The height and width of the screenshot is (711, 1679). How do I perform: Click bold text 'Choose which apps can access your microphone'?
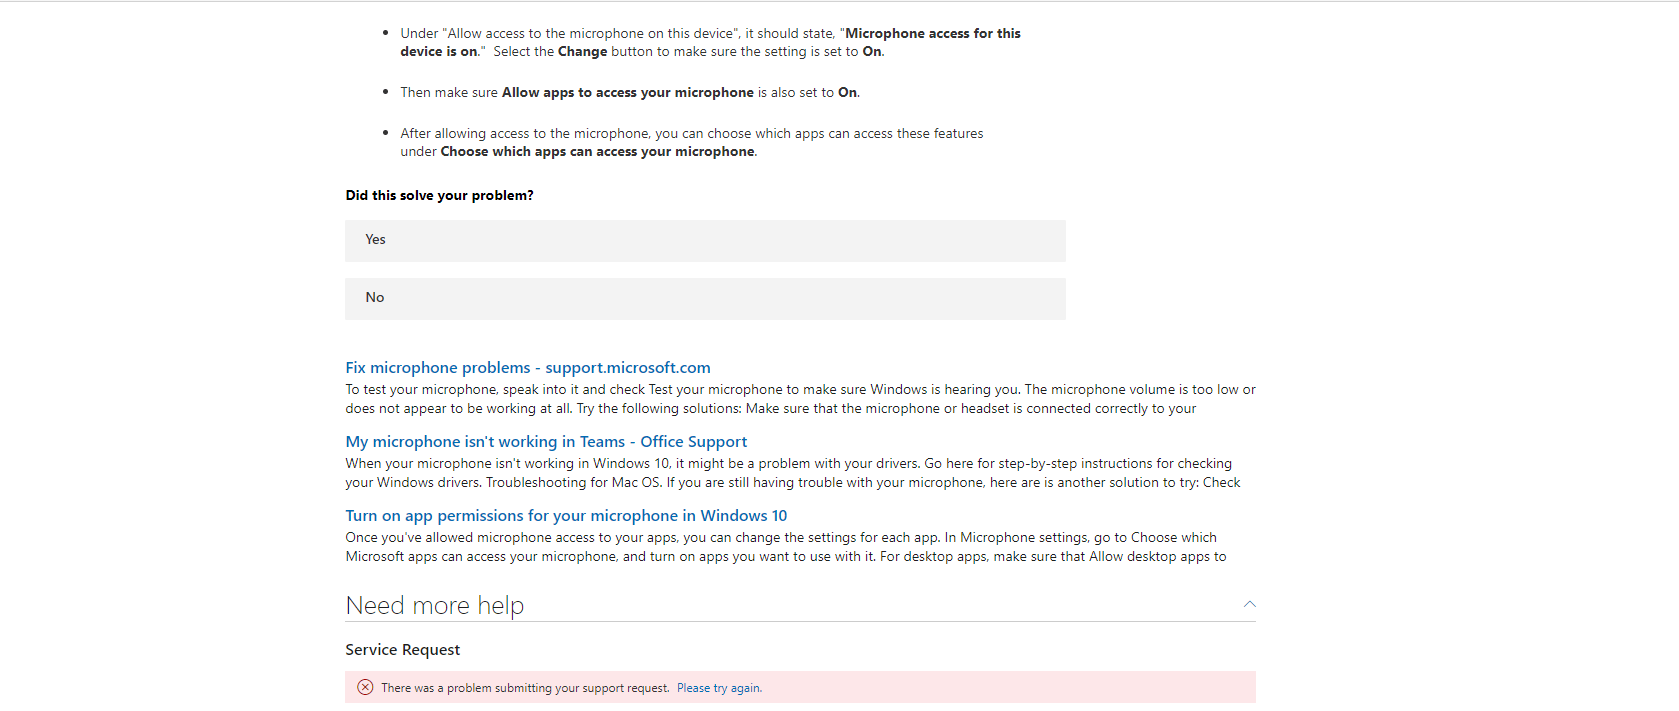(x=598, y=152)
